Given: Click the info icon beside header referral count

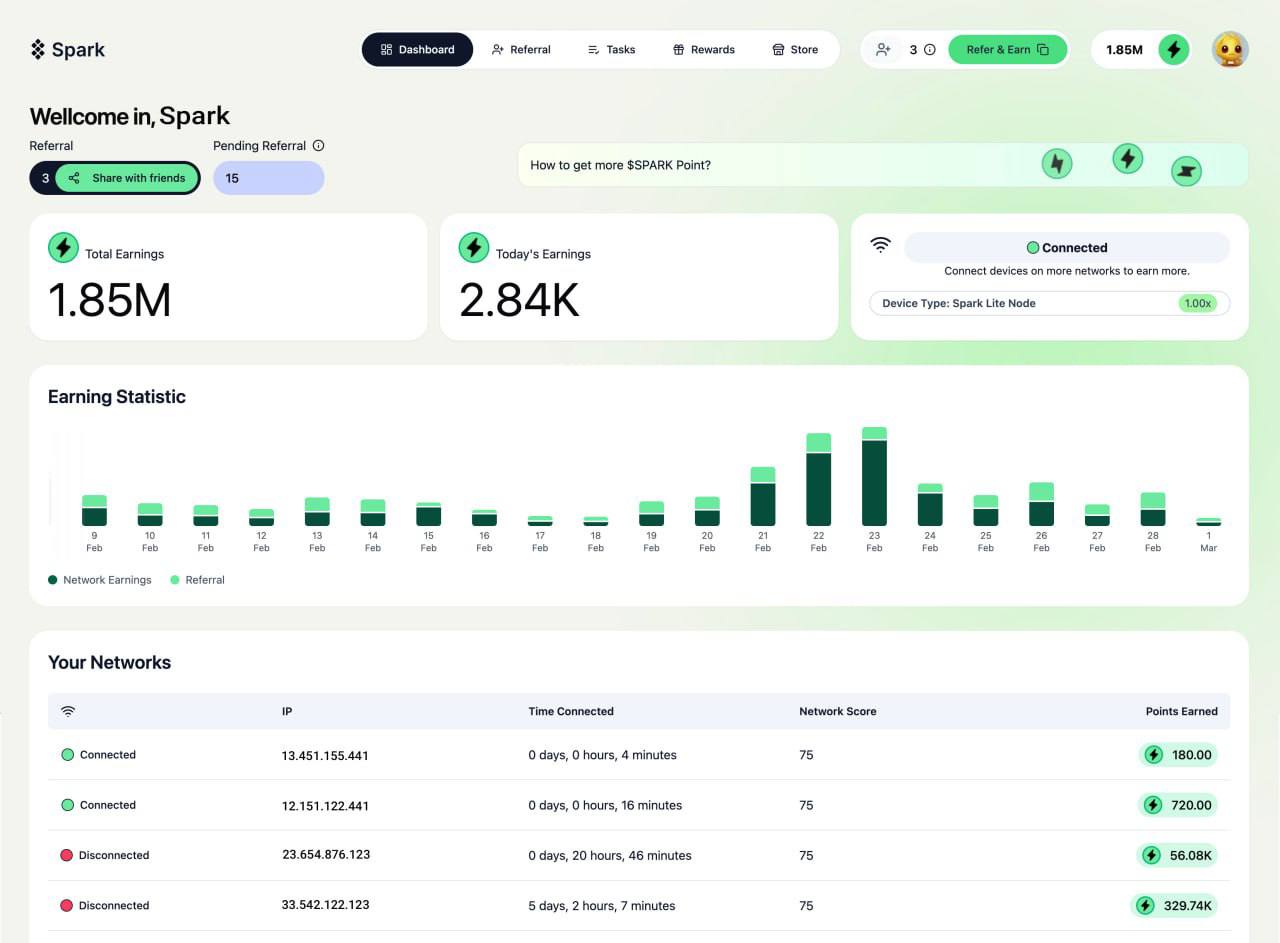Looking at the screenshot, I should (930, 49).
